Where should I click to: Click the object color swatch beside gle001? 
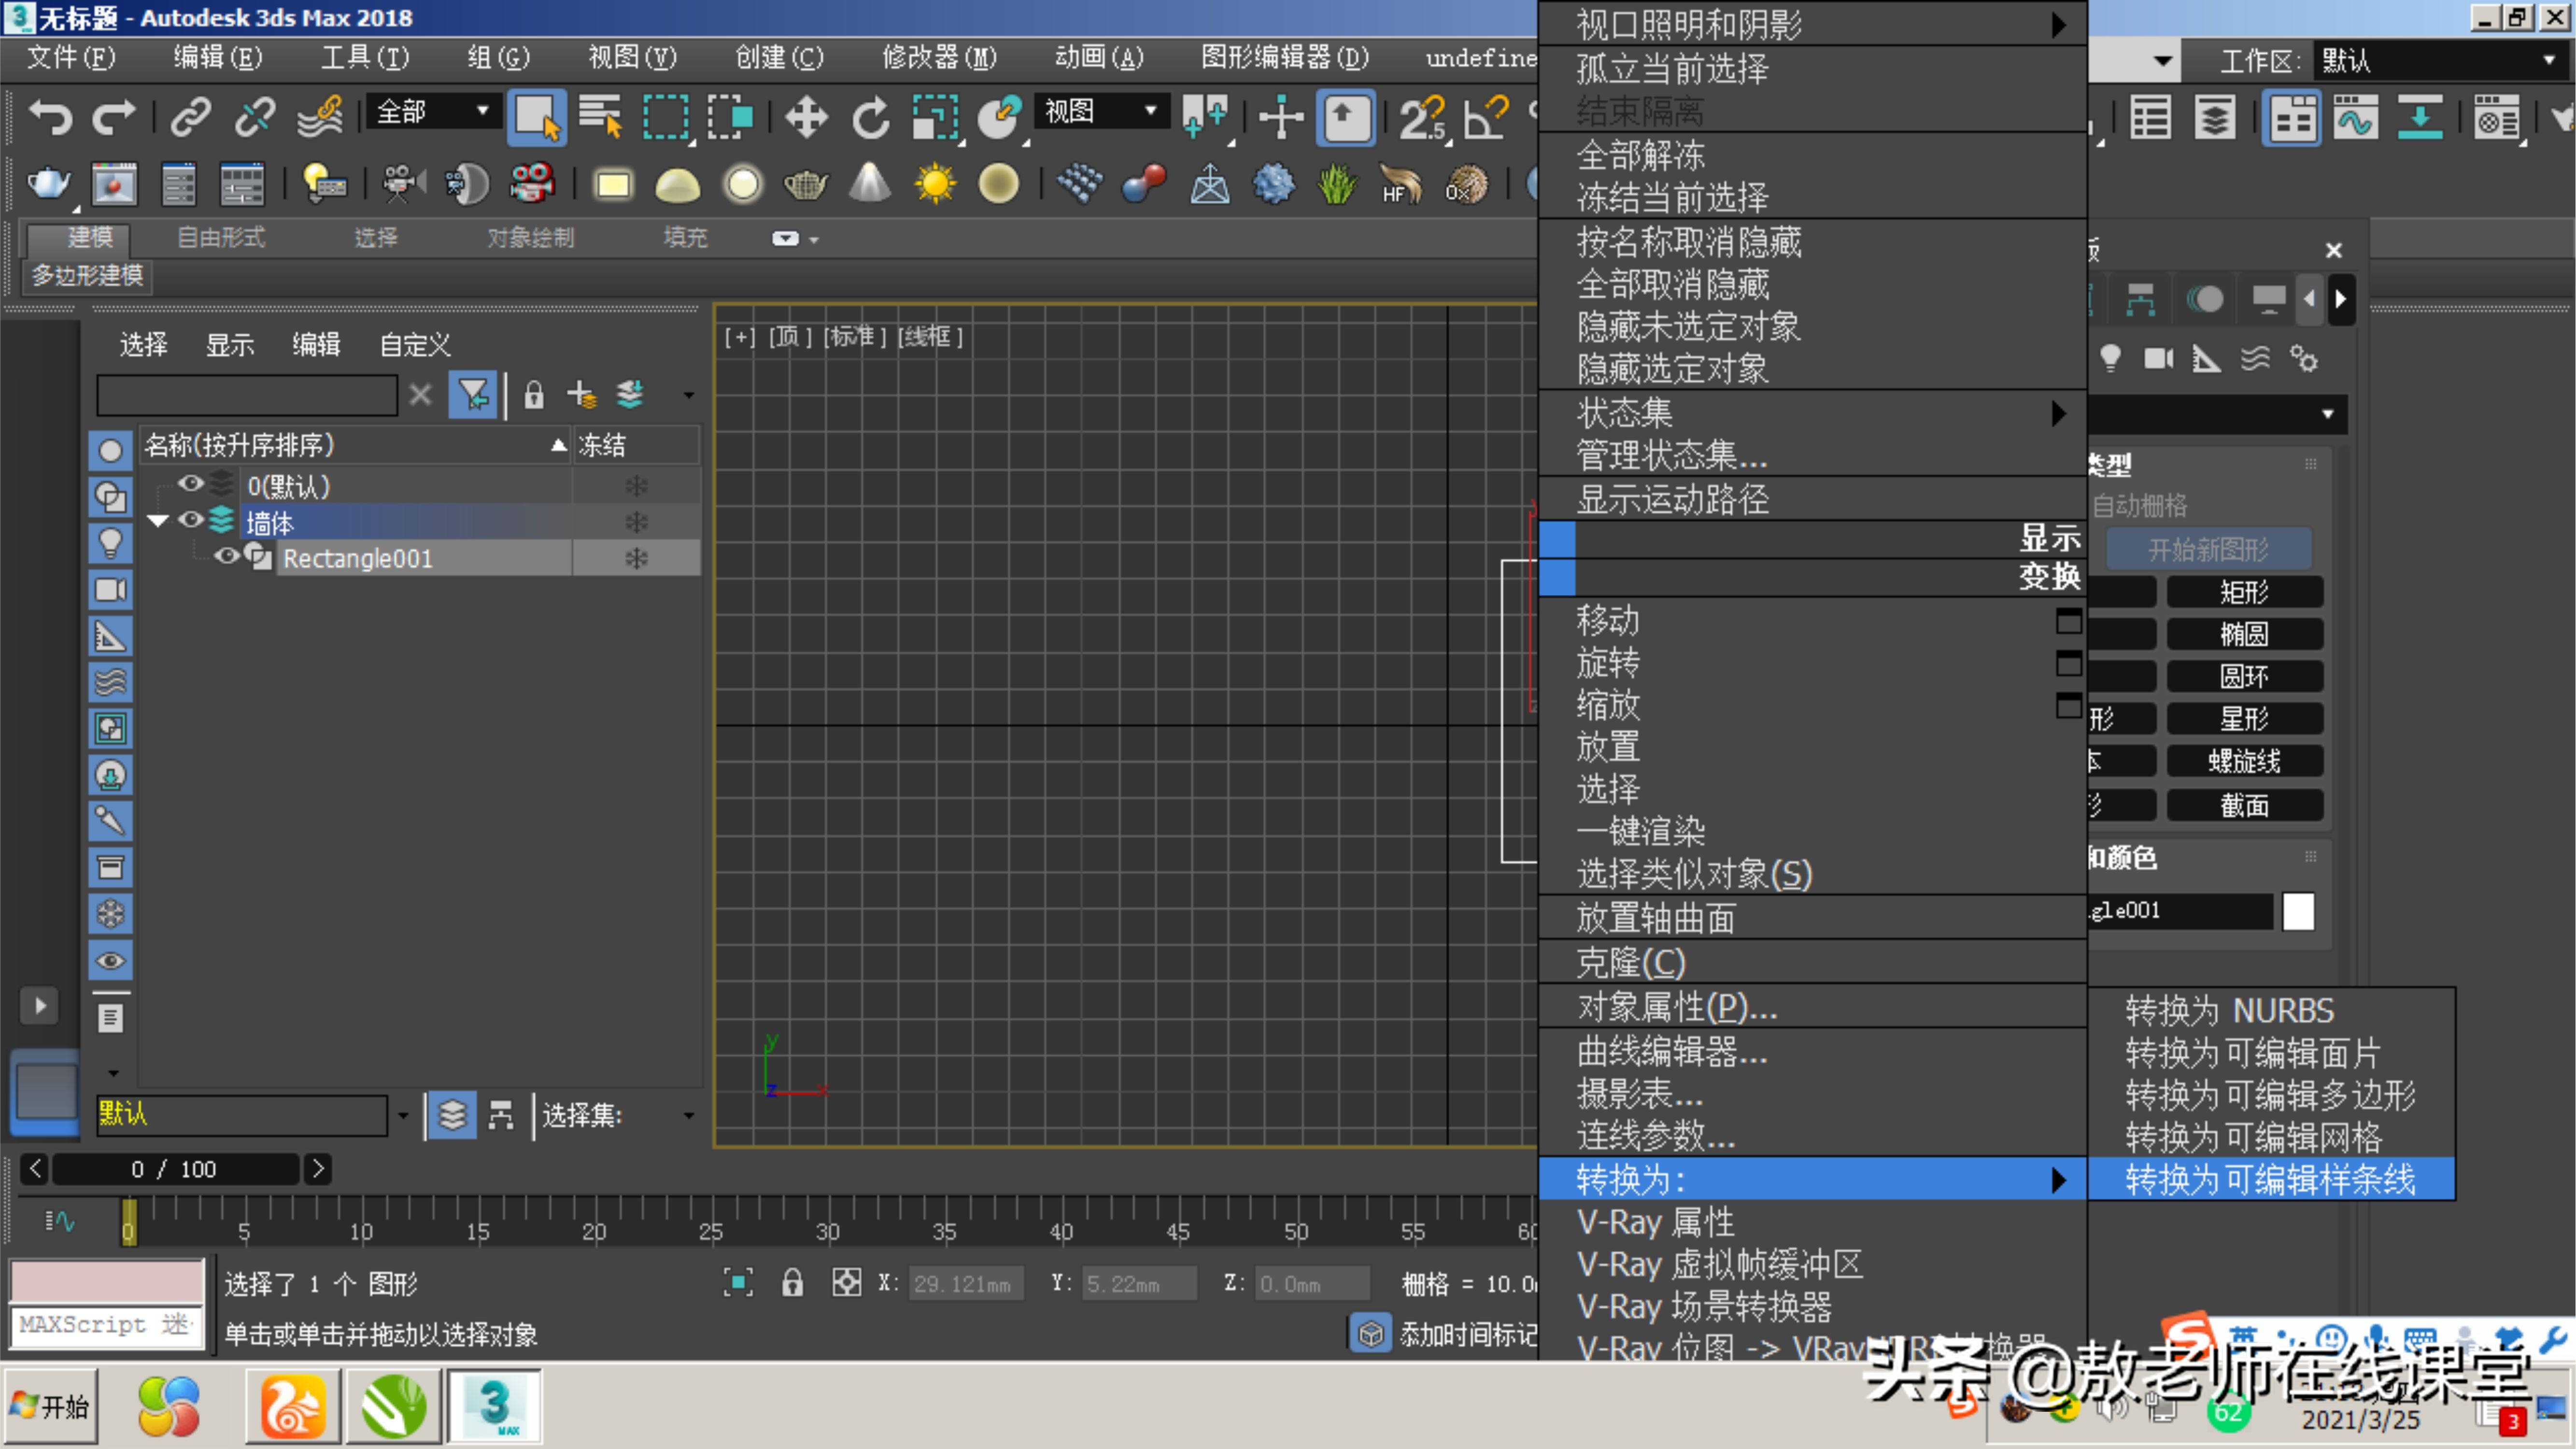[2299, 911]
